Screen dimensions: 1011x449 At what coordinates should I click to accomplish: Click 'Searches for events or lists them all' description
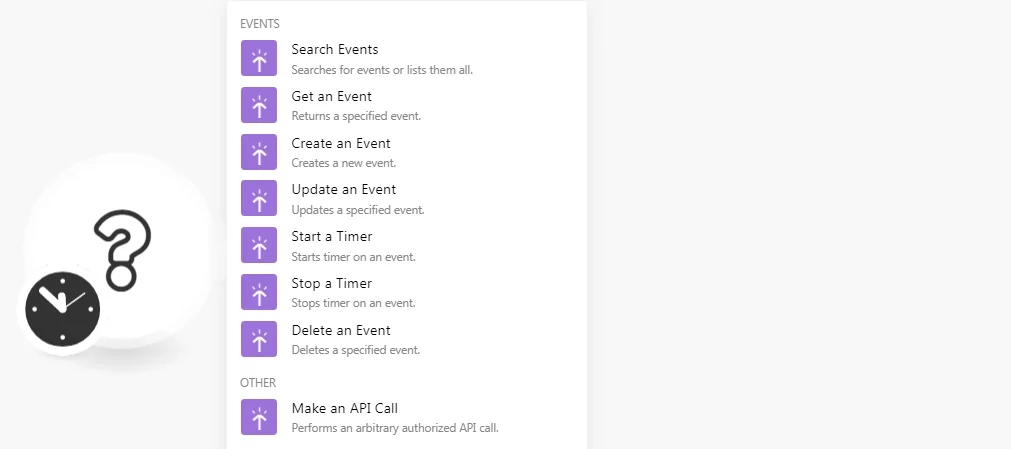pyautogui.click(x=382, y=70)
